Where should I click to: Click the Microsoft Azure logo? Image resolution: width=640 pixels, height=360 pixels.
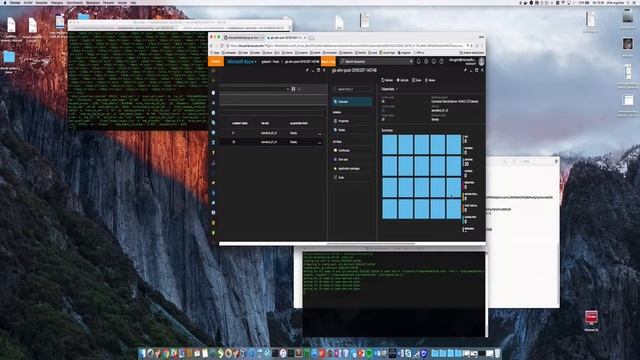coord(241,61)
